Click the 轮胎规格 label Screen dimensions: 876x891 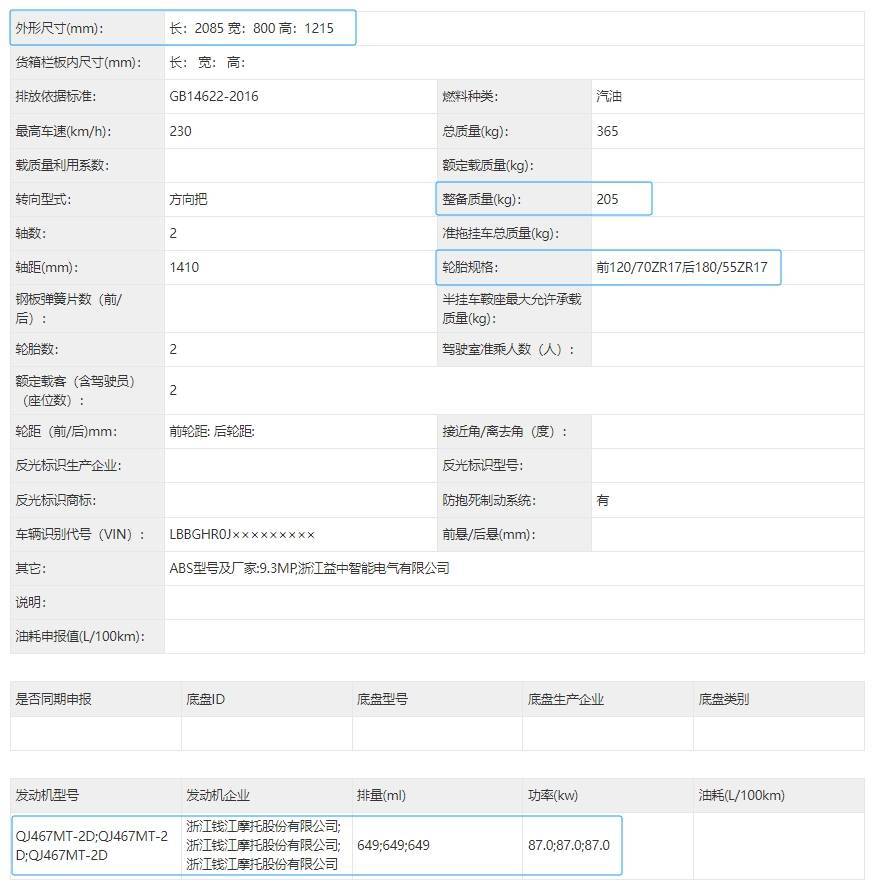[x=470, y=268]
